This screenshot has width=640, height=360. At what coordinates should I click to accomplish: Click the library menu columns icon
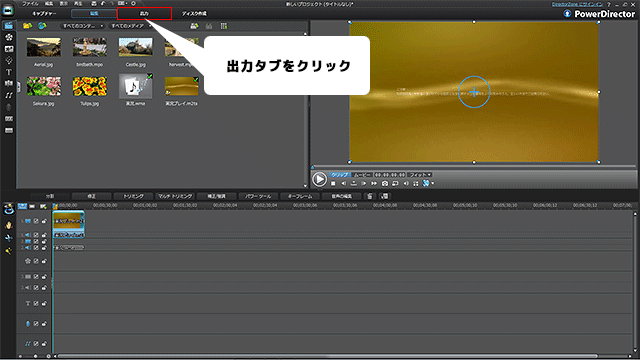224,26
